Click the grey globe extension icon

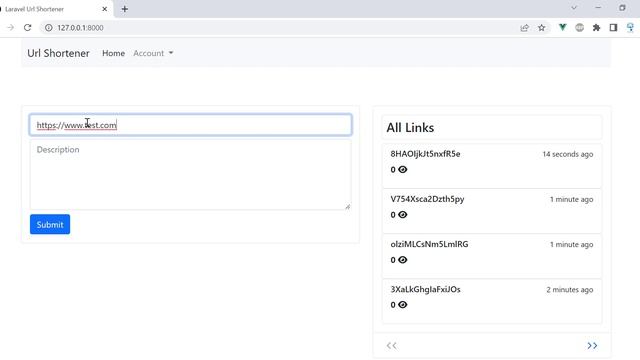(x=580, y=28)
